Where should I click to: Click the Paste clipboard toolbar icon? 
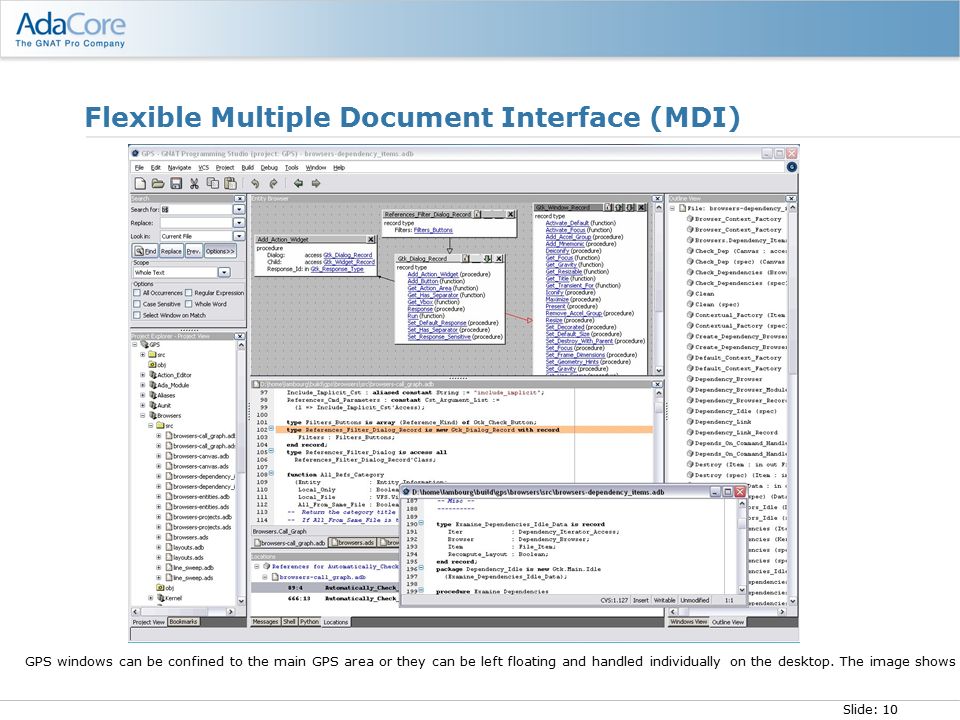(x=230, y=183)
